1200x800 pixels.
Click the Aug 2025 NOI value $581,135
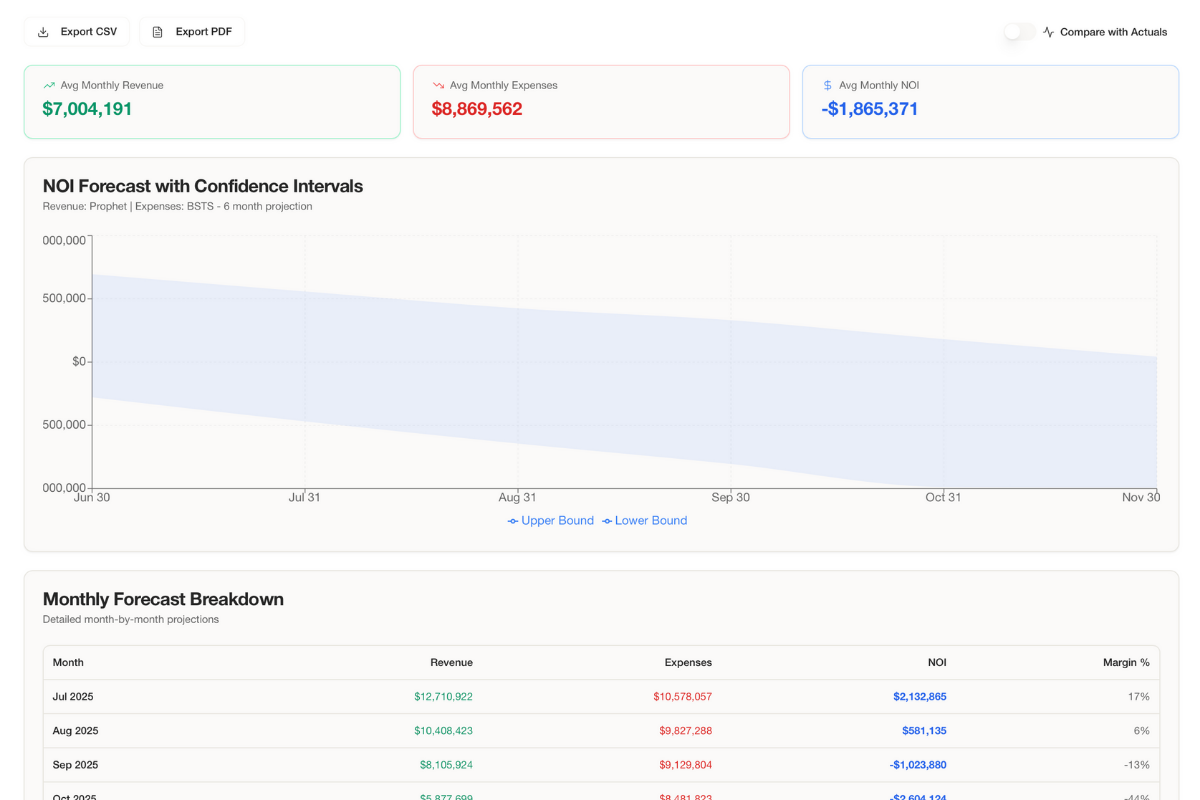pos(923,730)
